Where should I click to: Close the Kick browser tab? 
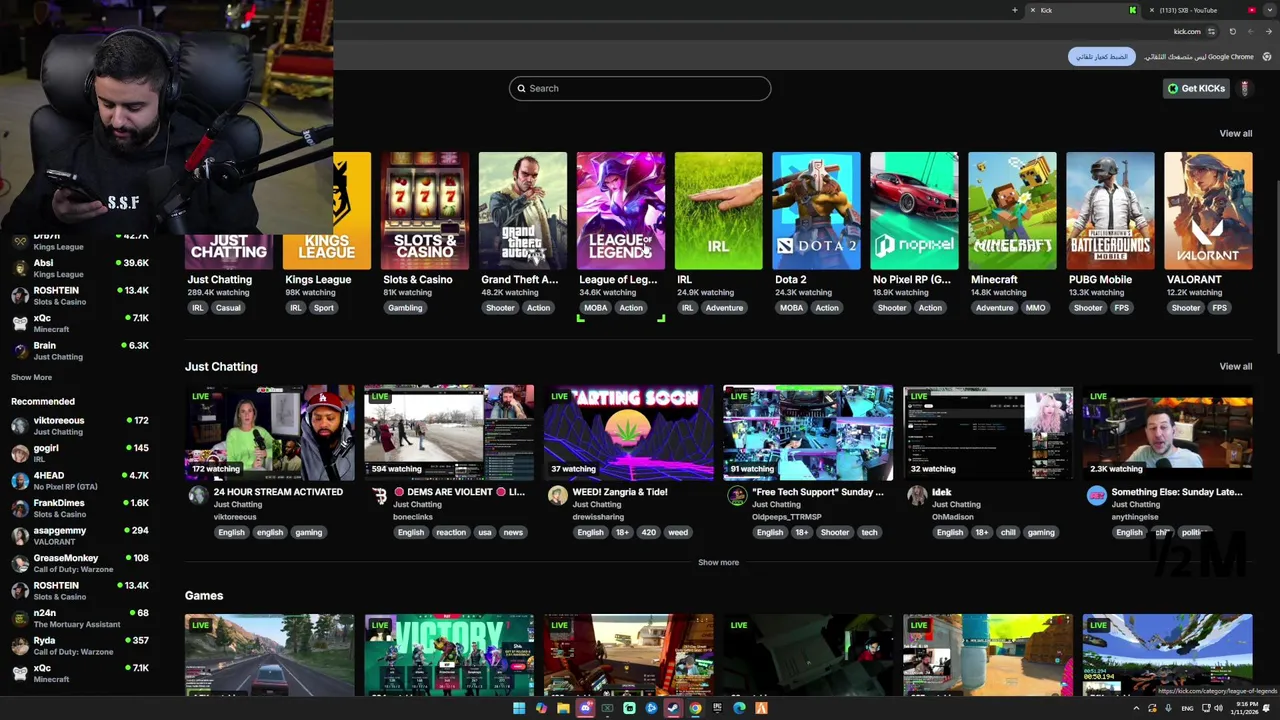click(1033, 10)
